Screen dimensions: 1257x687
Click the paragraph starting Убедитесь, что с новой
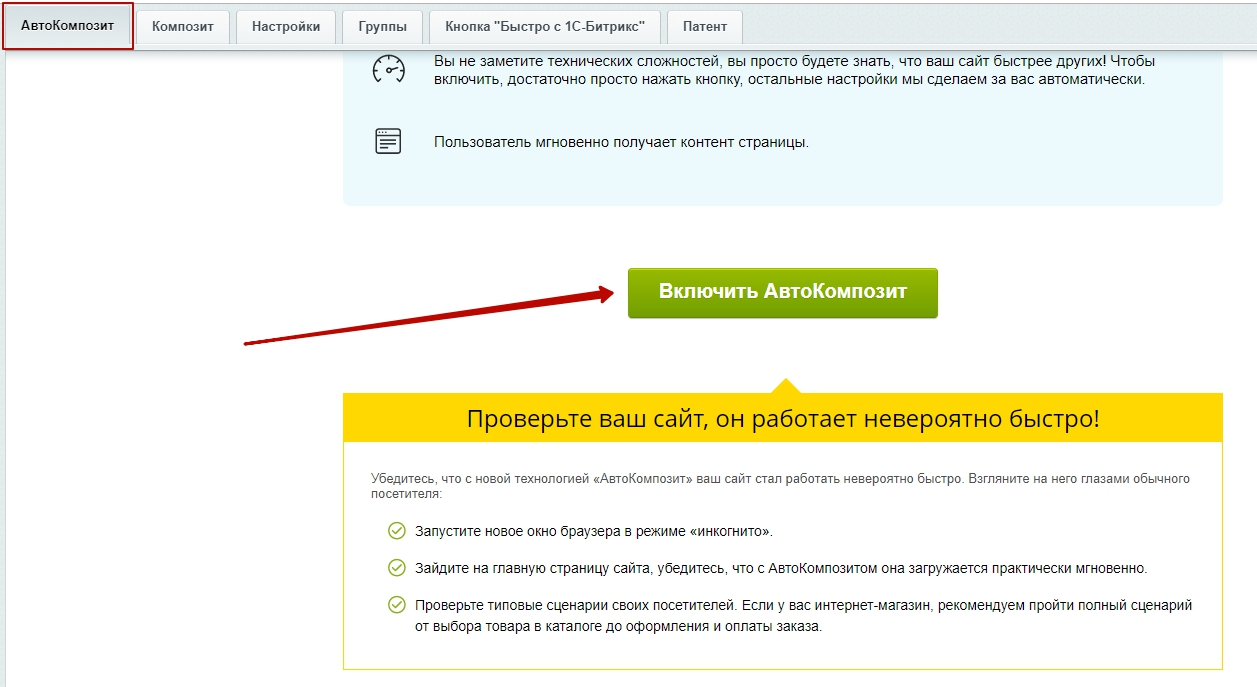pos(780,486)
